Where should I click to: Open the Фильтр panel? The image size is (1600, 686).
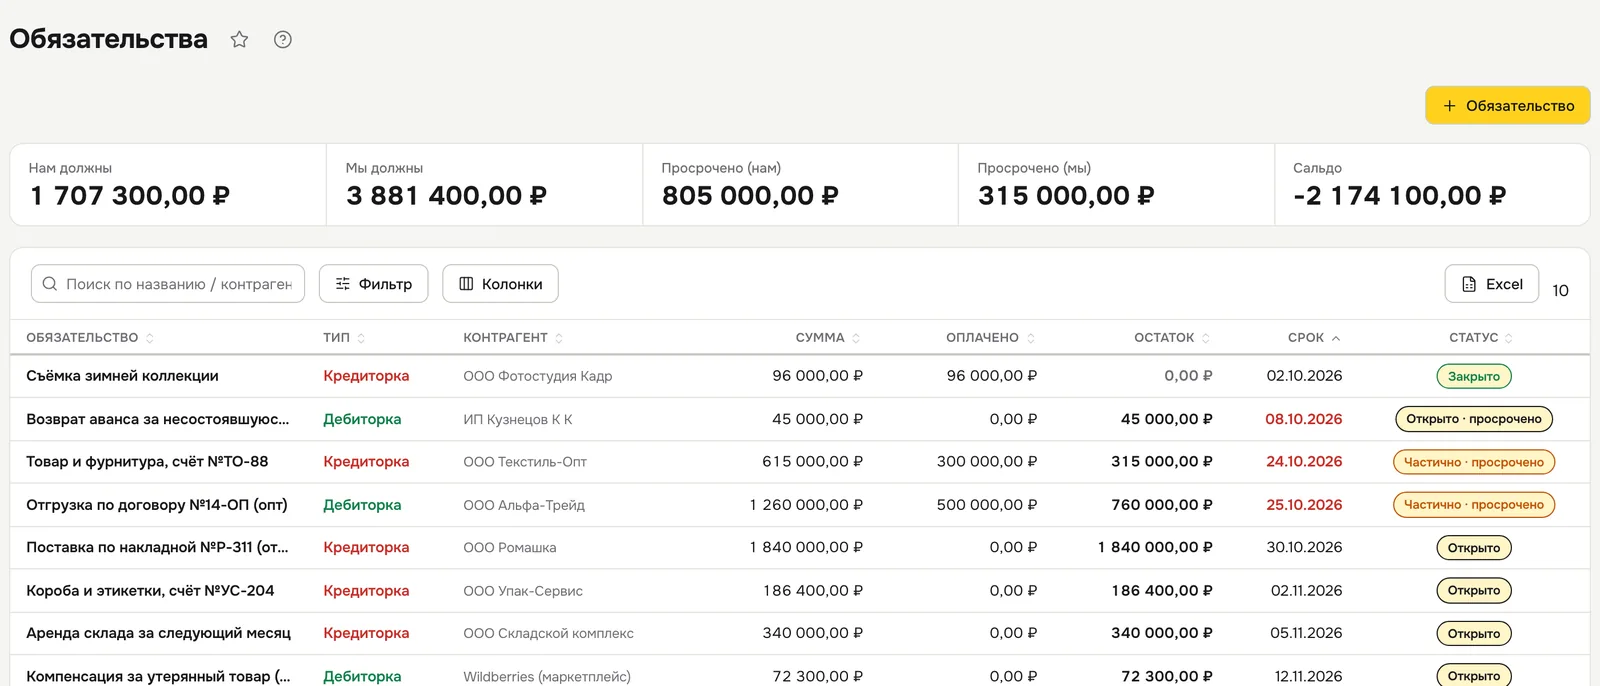[x=373, y=284]
